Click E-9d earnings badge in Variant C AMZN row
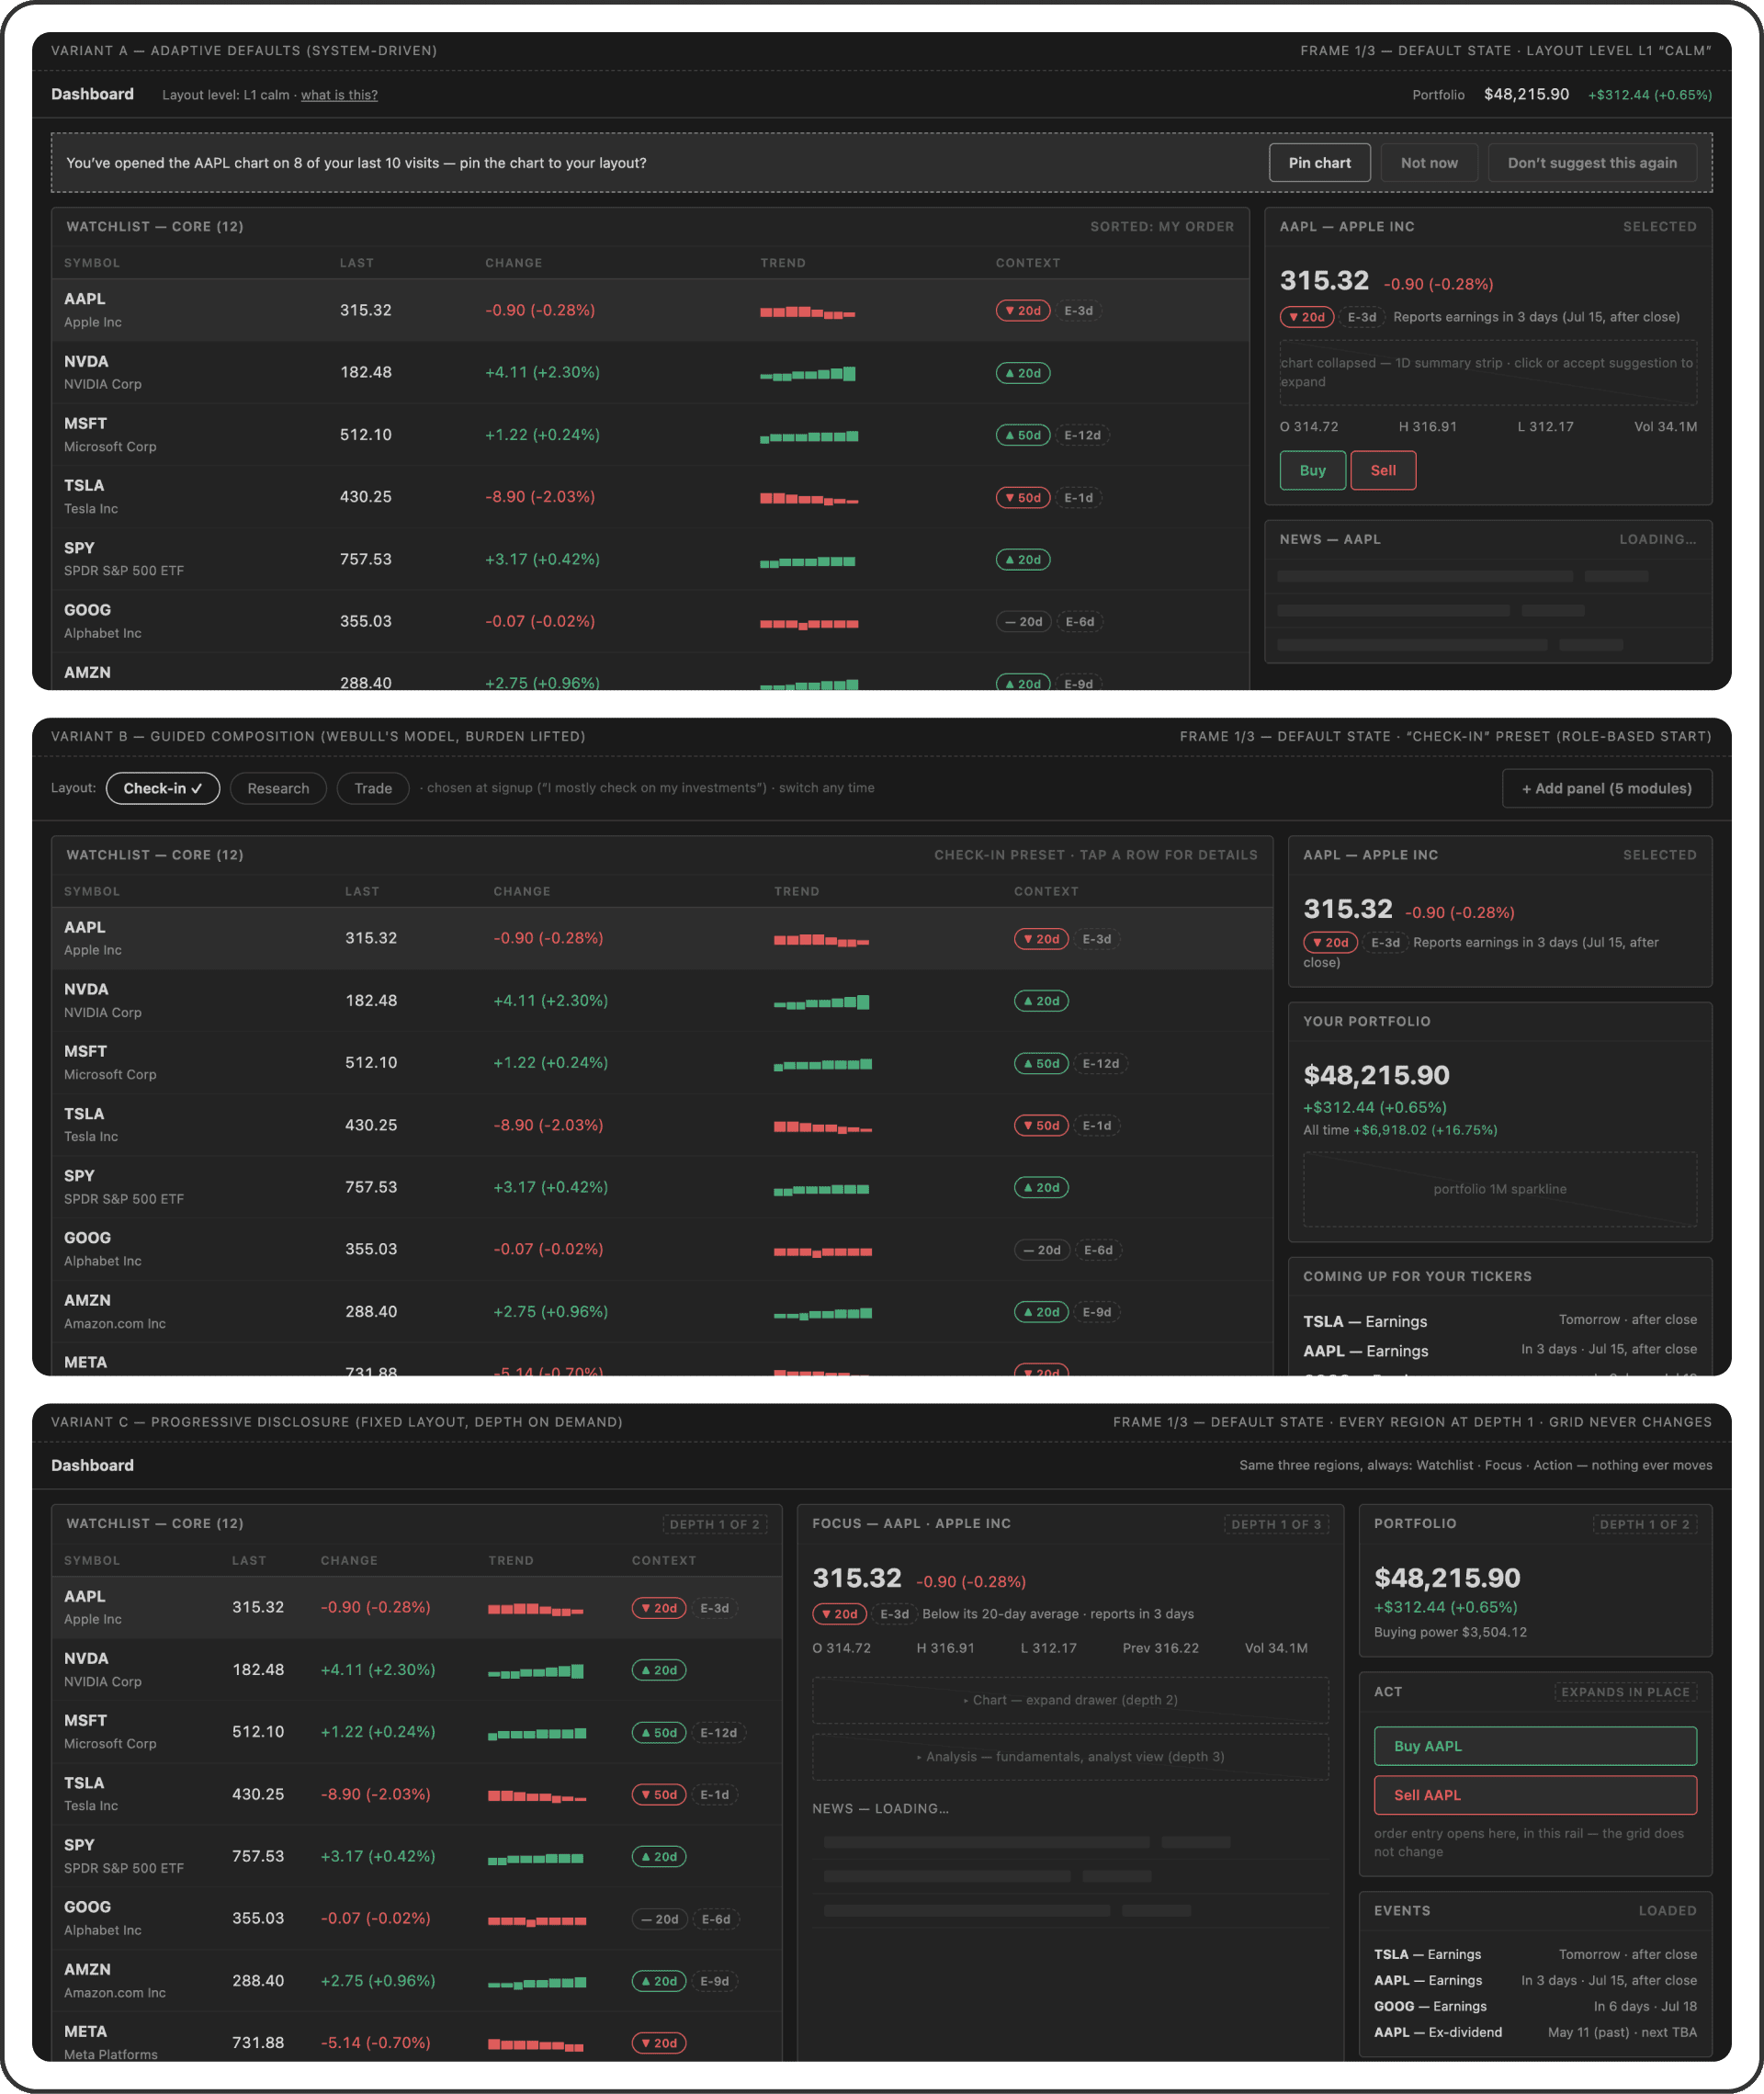The height and width of the screenshot is (2094, 1764). pyautogui.click(x=714, y=1981)
